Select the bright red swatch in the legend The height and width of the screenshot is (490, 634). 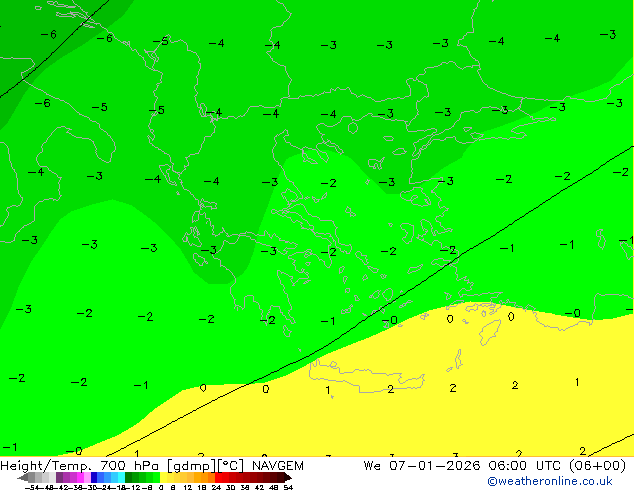pos(218,478)
